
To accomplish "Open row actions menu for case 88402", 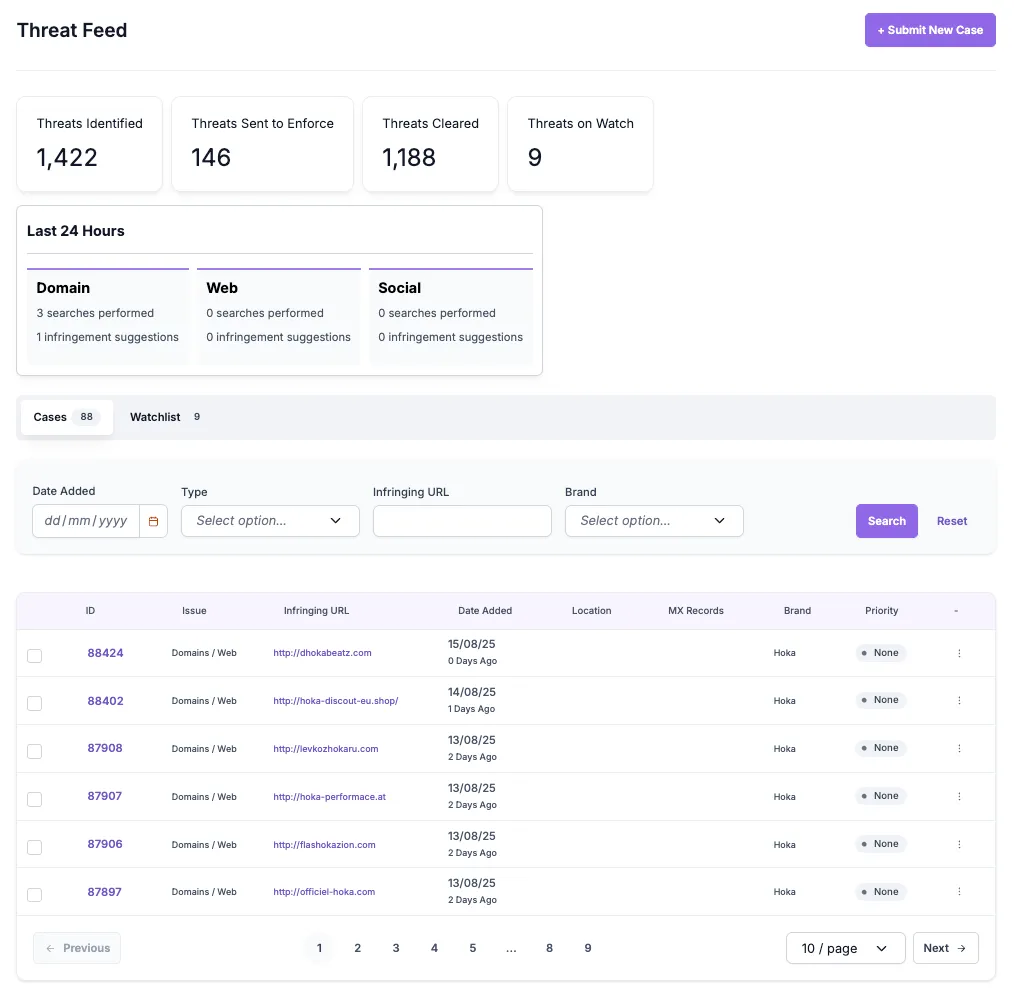I will 959,700.
